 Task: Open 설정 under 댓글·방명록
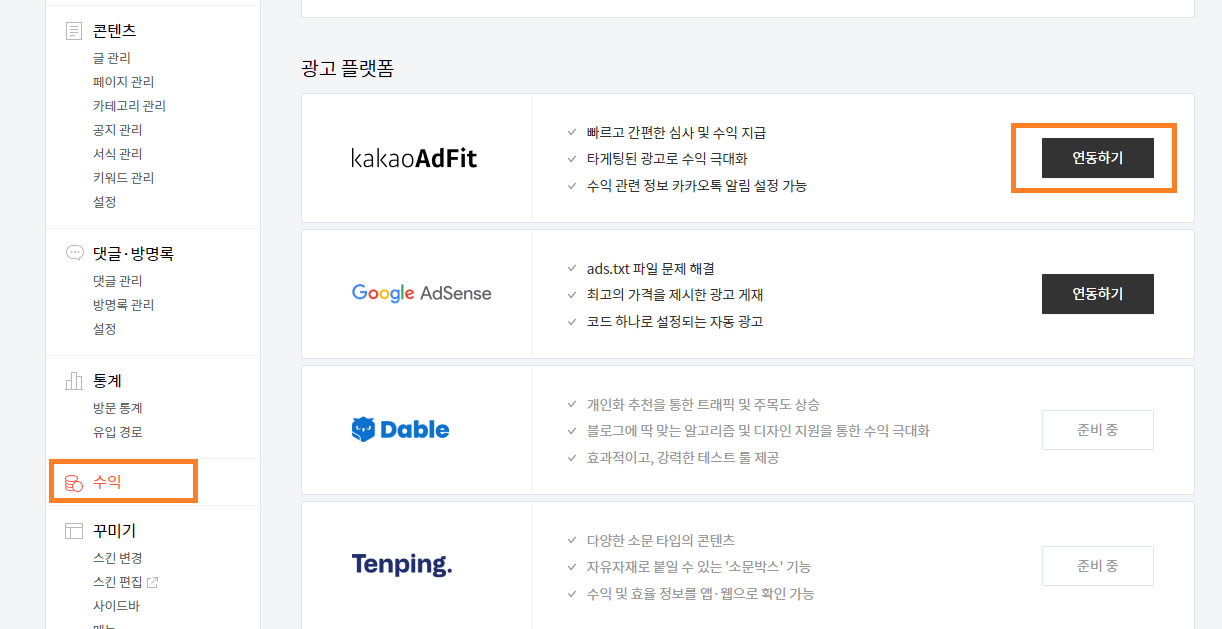(x=105, y=329)
